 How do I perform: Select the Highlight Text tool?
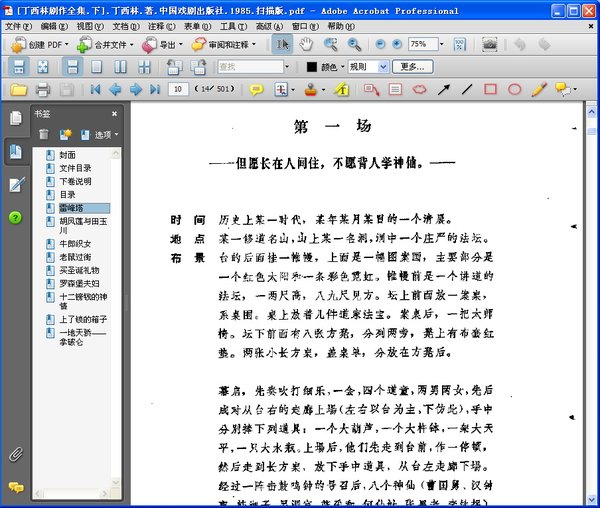(342, 90)
